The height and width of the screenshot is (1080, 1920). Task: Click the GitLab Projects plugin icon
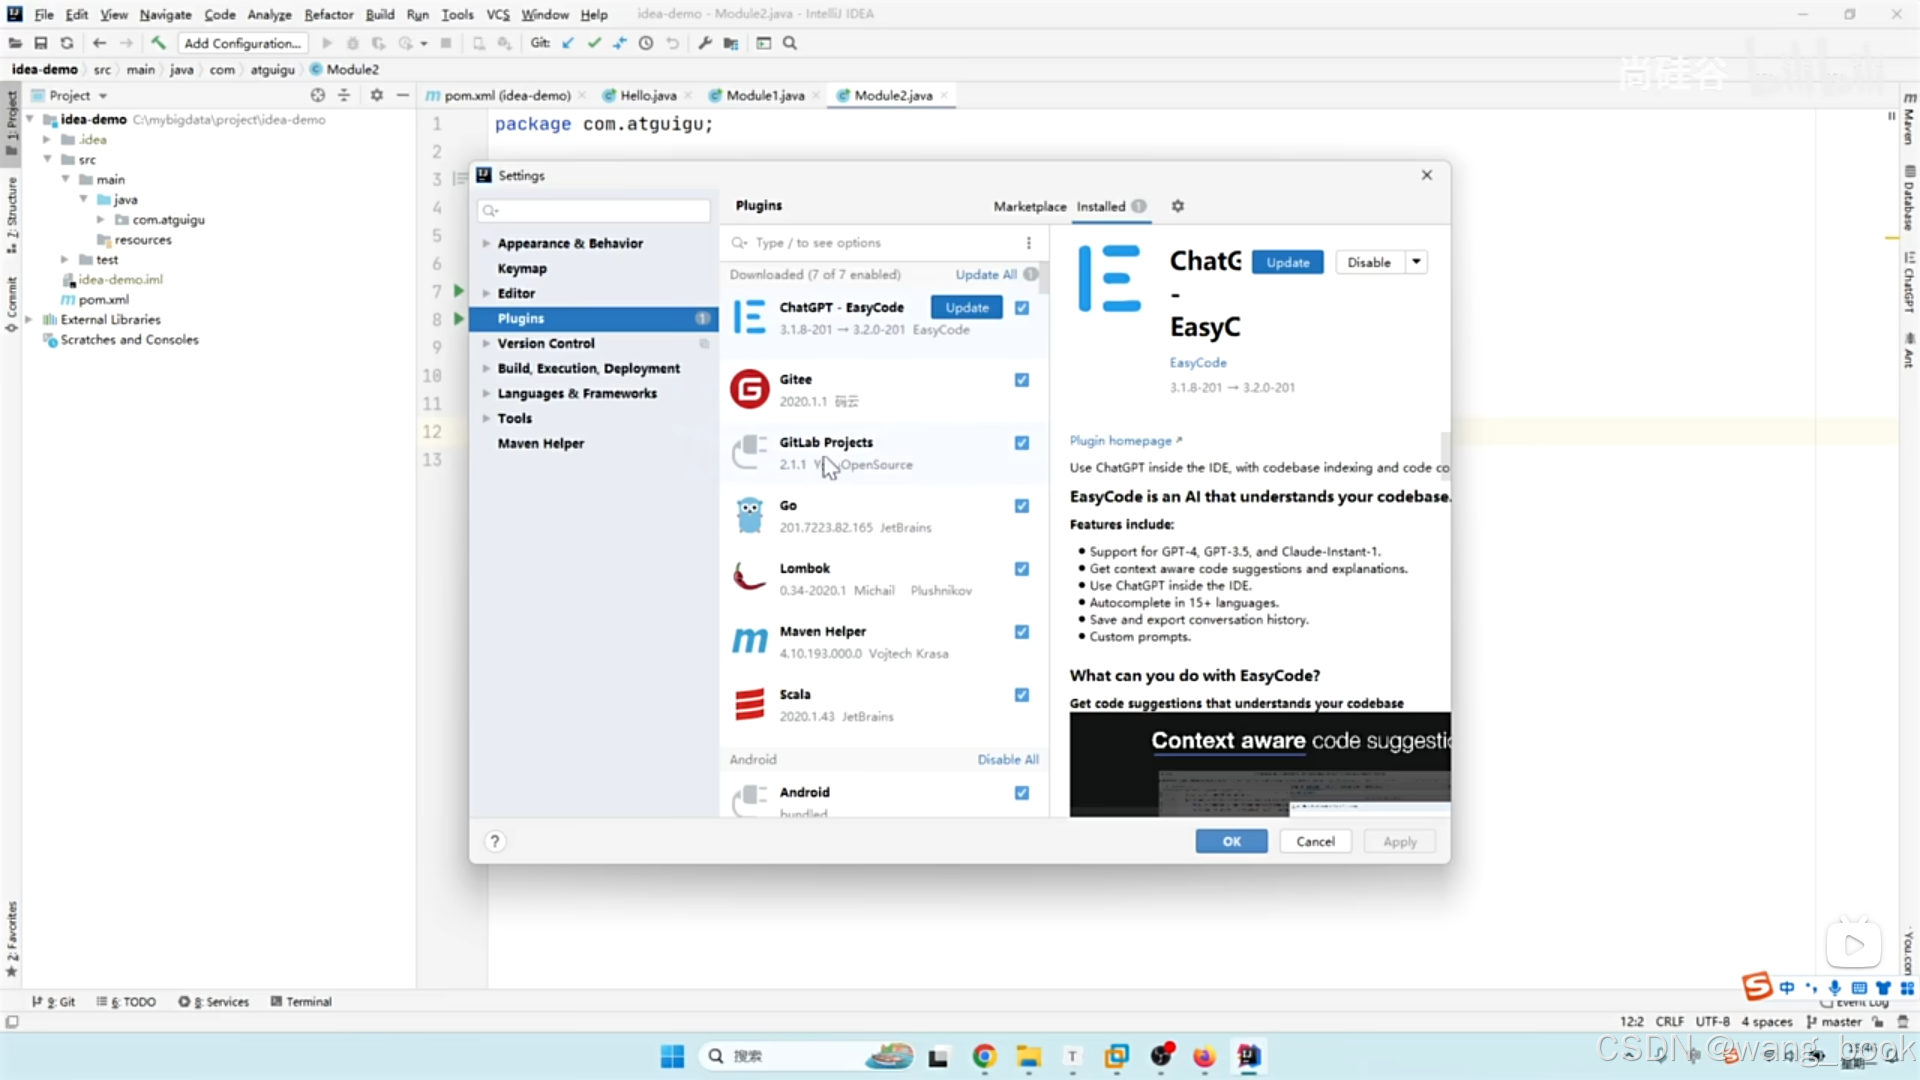pos(749,451)
